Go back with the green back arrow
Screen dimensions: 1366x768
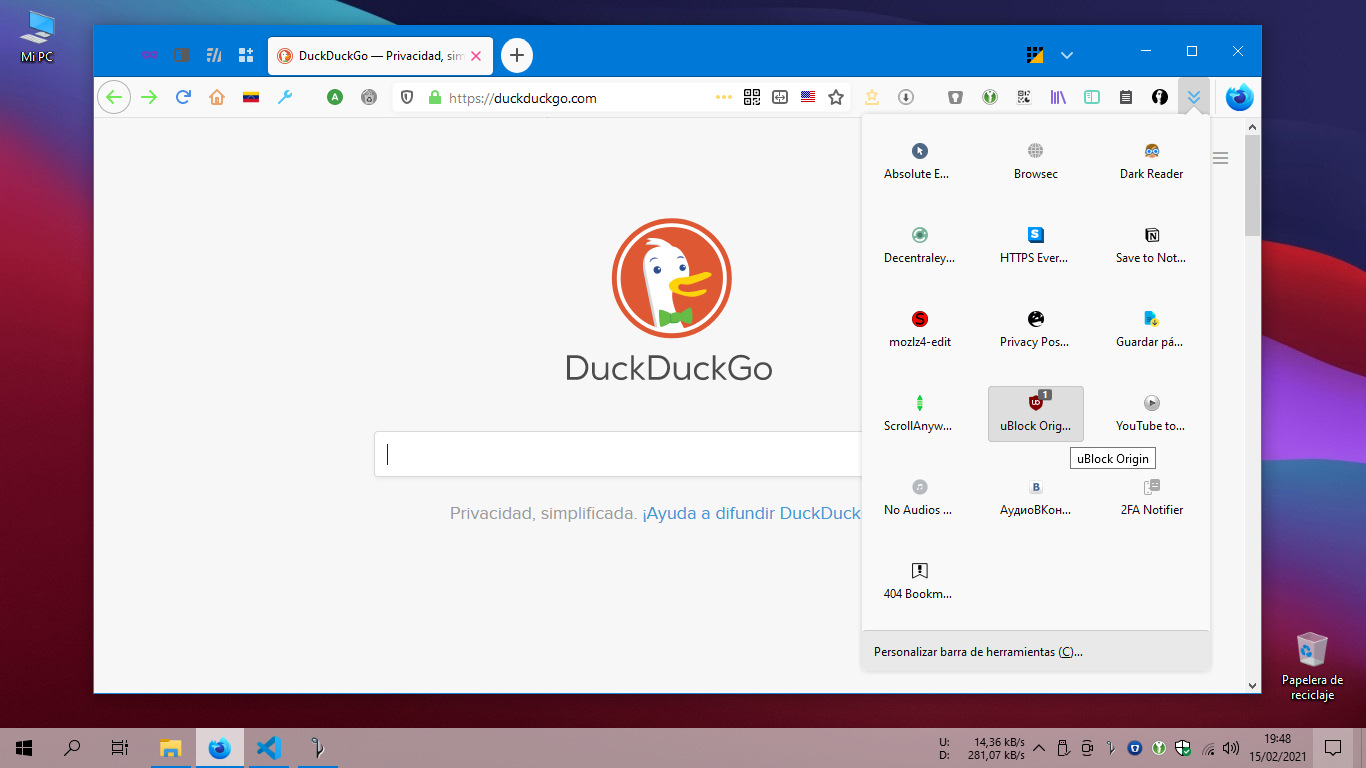[x=114, y=97]
